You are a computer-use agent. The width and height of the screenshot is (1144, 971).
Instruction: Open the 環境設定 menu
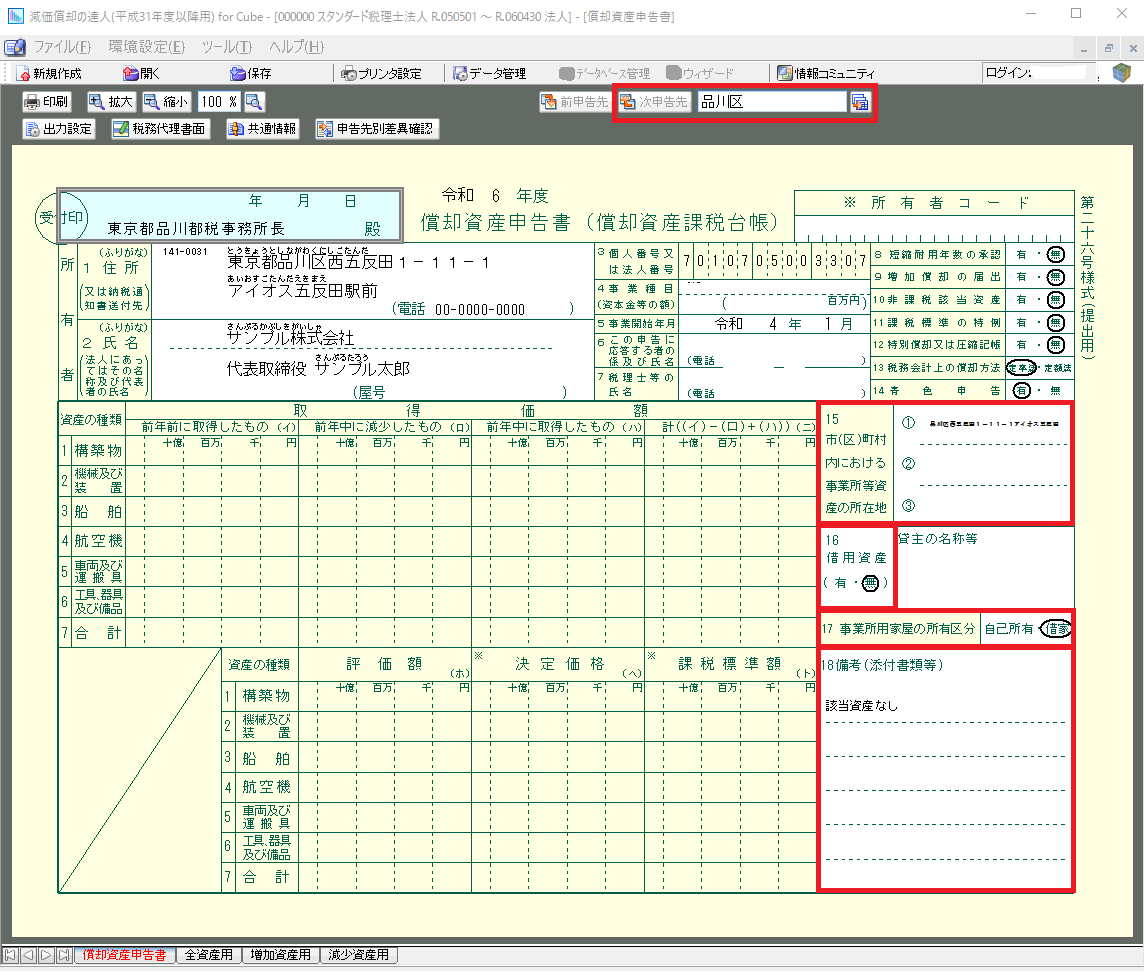(146, 47)
